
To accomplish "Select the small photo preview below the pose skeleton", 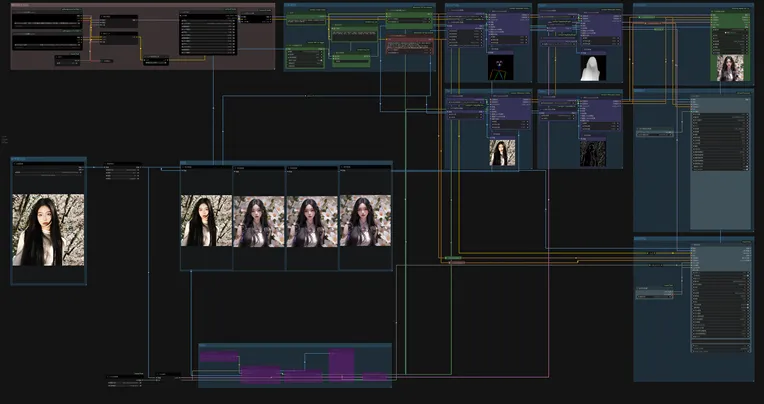I will click(502, 153).
